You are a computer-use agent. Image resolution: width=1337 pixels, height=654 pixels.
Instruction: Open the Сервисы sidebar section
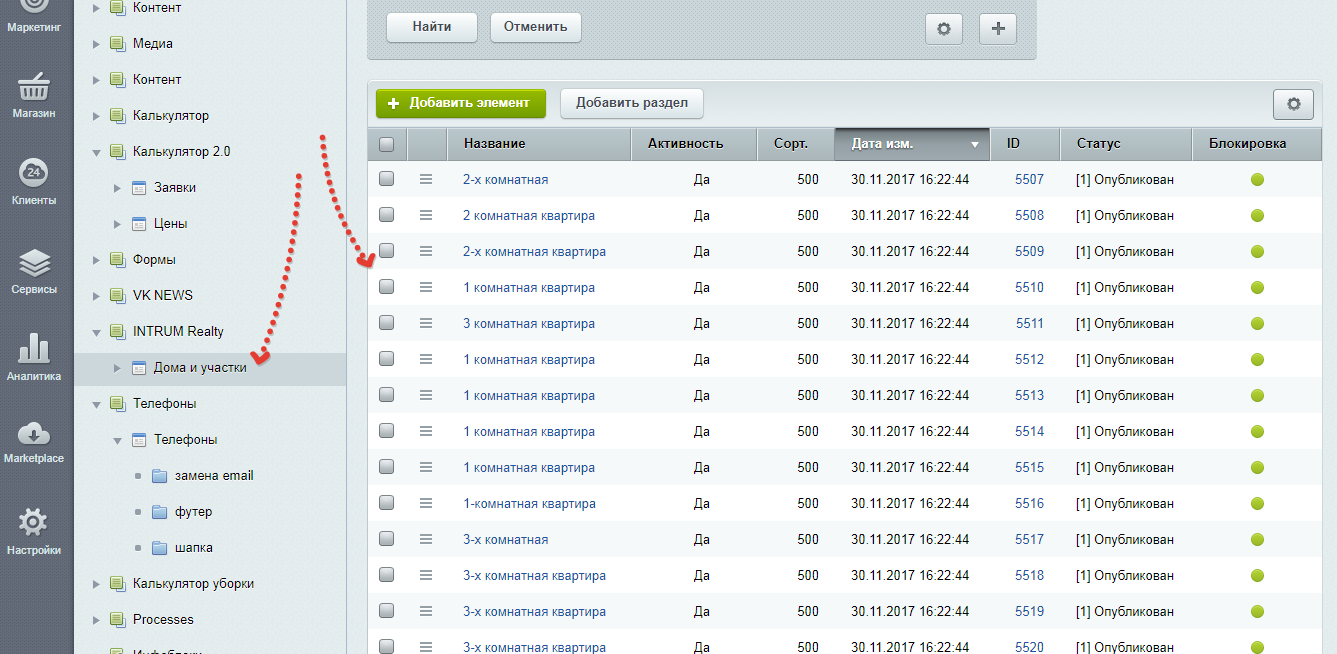tap(34, 270)
